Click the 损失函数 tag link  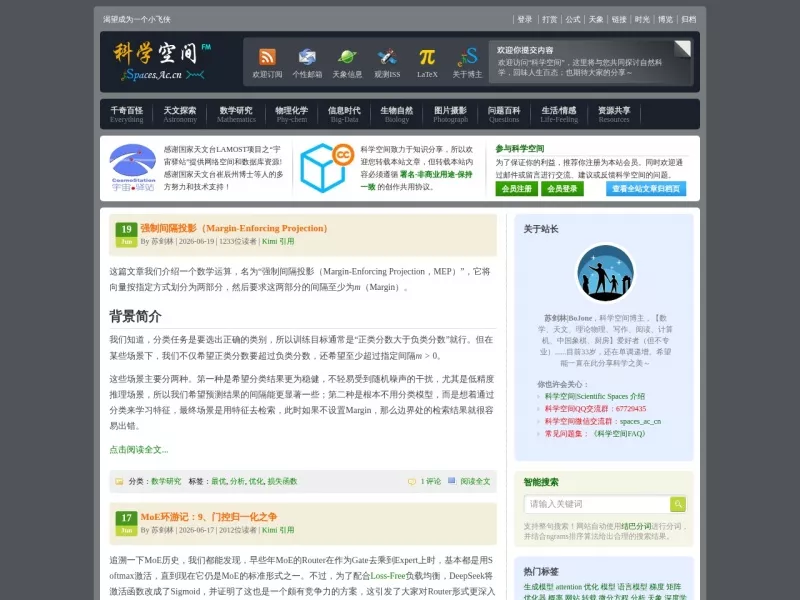pos(282,481)
